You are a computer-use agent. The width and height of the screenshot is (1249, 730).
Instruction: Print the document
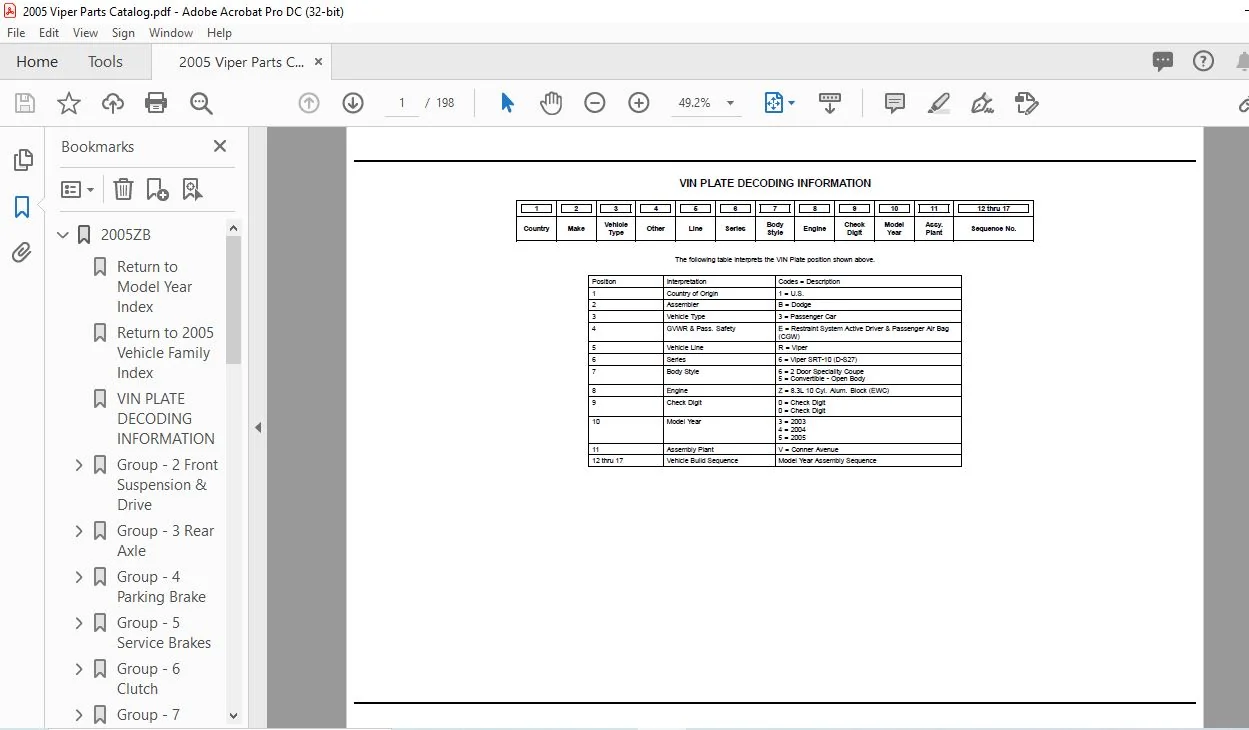click(x=156, y=103)
